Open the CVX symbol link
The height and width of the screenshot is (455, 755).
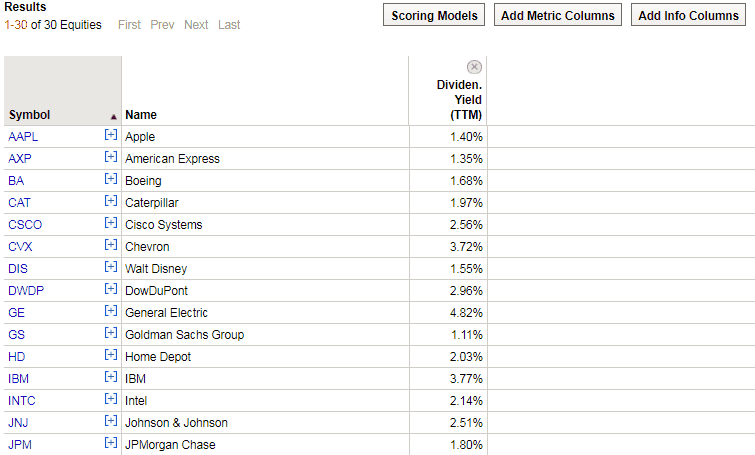coord(20,247)
